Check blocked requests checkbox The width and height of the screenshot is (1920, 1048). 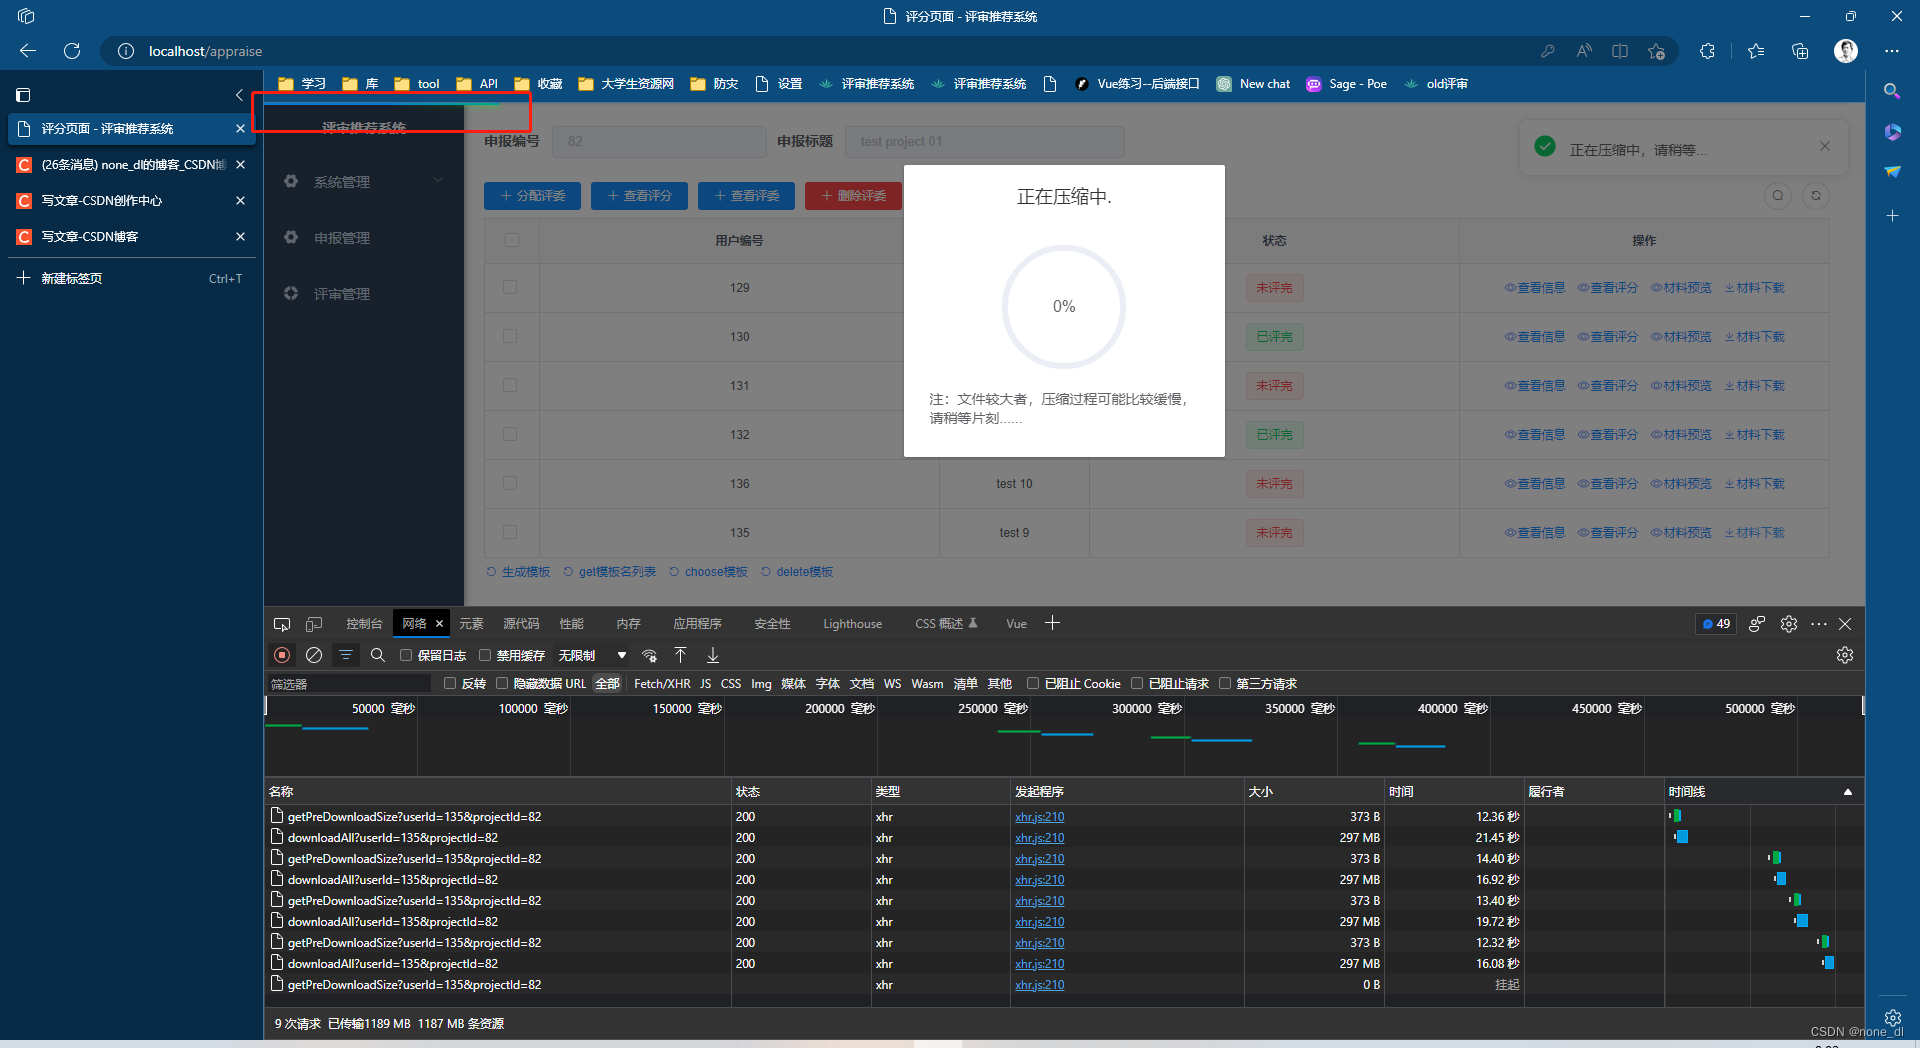coord(1137,684)
